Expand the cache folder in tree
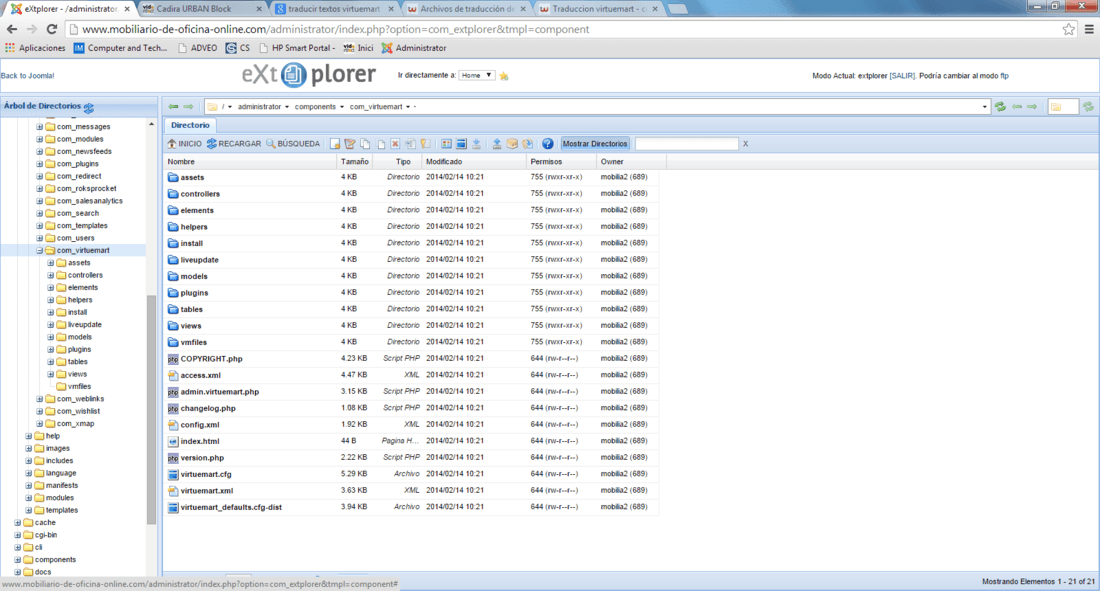Image resolution: width=1100 pixels, height=591 pixels. pyautogui.click(x=18, y=523)
